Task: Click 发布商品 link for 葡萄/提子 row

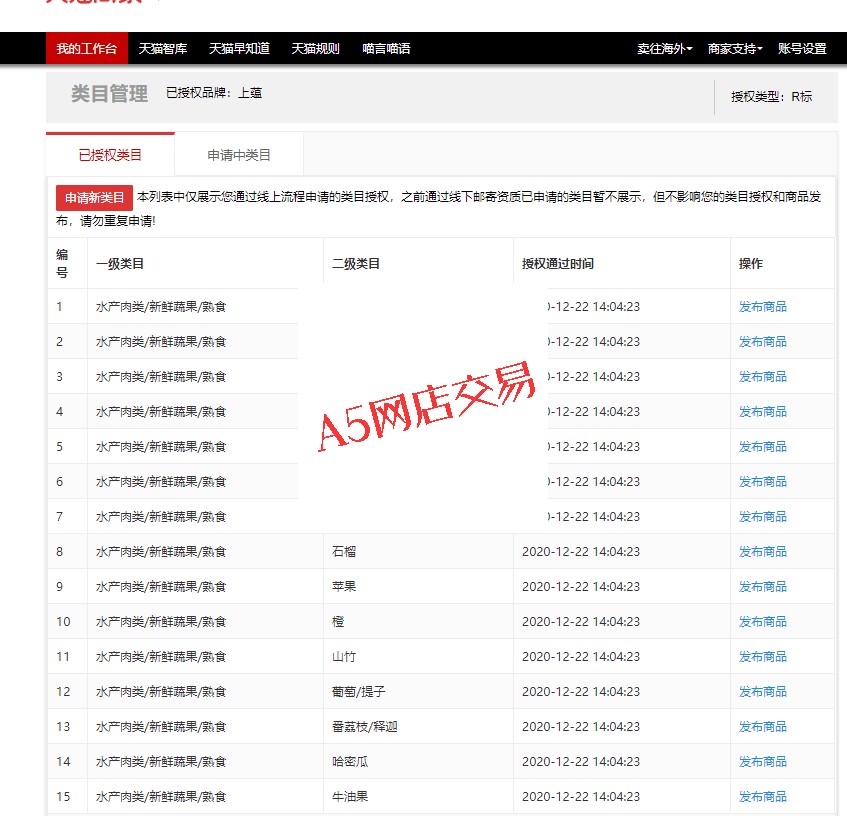Action: click(763, 692)
